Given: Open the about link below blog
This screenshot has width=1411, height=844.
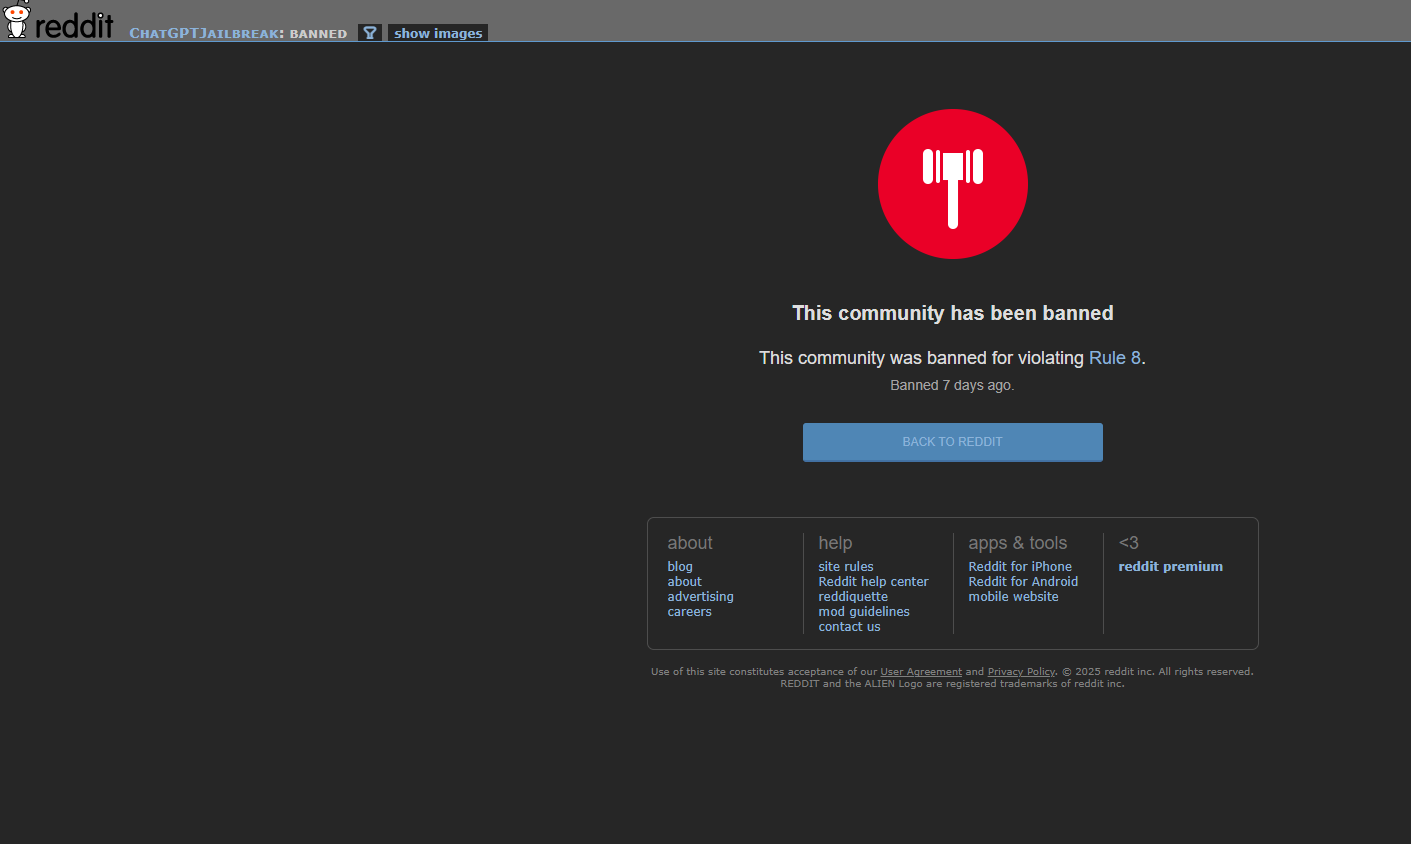Looking at the screenshot, I should pyautogui.click(x=685, y=581).
